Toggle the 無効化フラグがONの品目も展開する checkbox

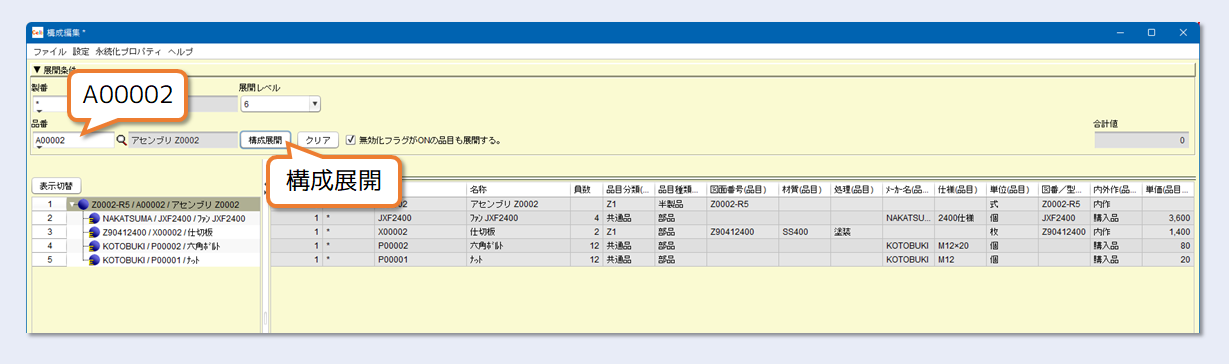(350, 141)
